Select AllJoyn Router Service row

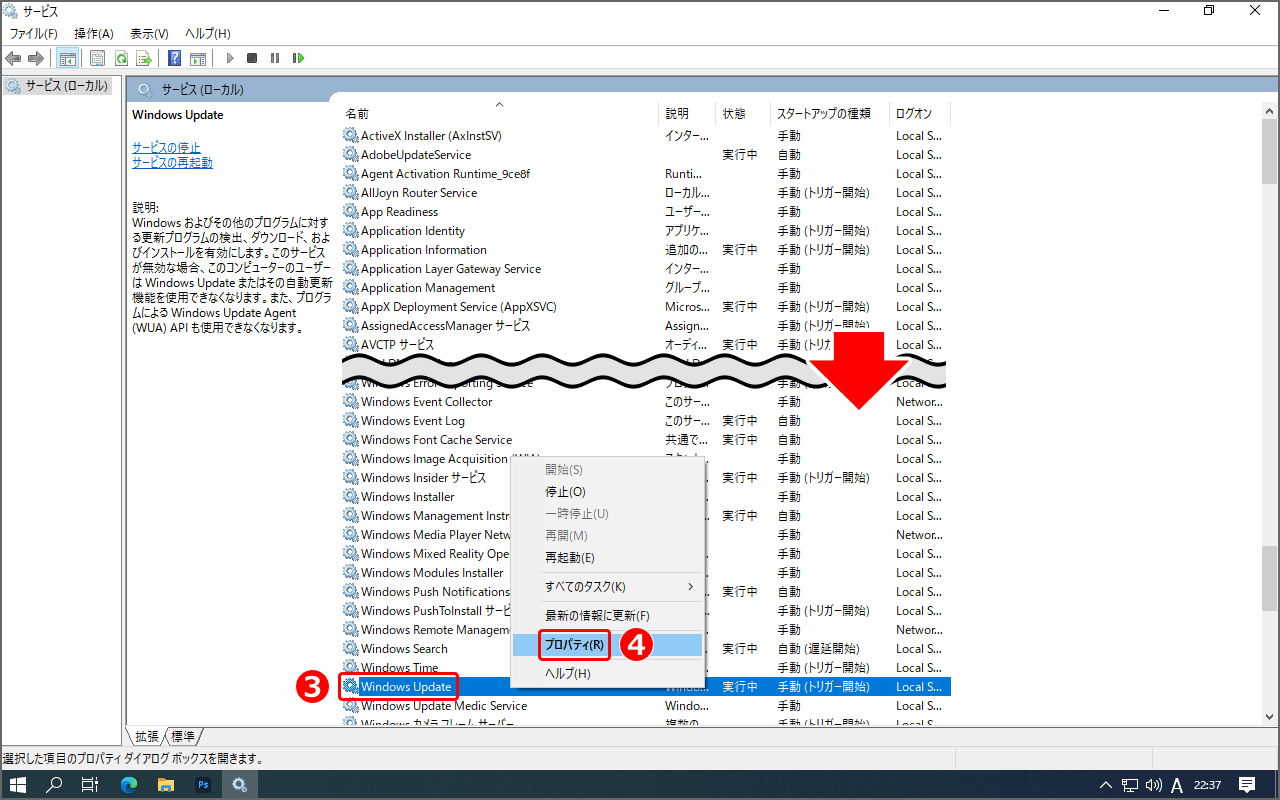645,193
